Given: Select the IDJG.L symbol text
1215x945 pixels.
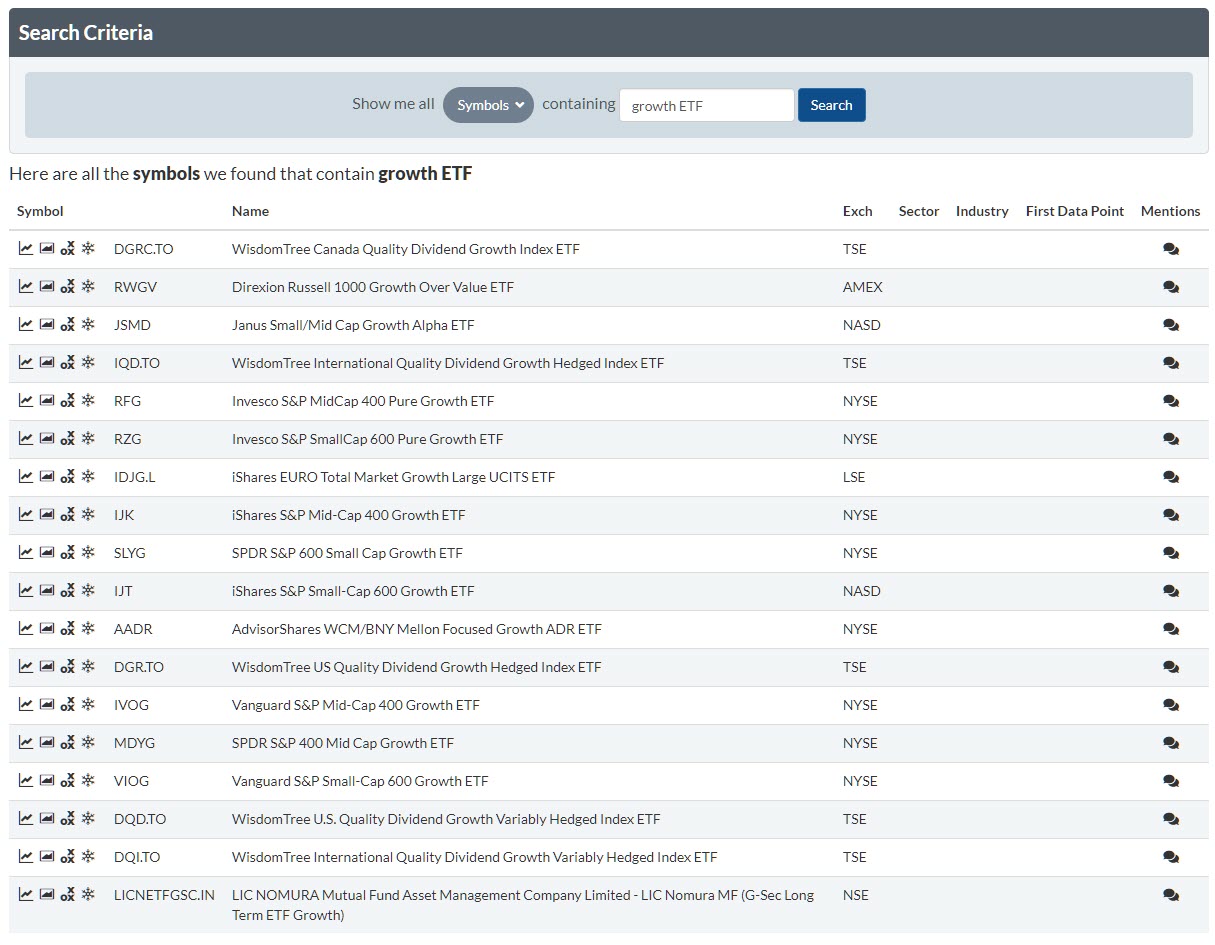Looking at the screenshot, I should [x=135, y=477].
